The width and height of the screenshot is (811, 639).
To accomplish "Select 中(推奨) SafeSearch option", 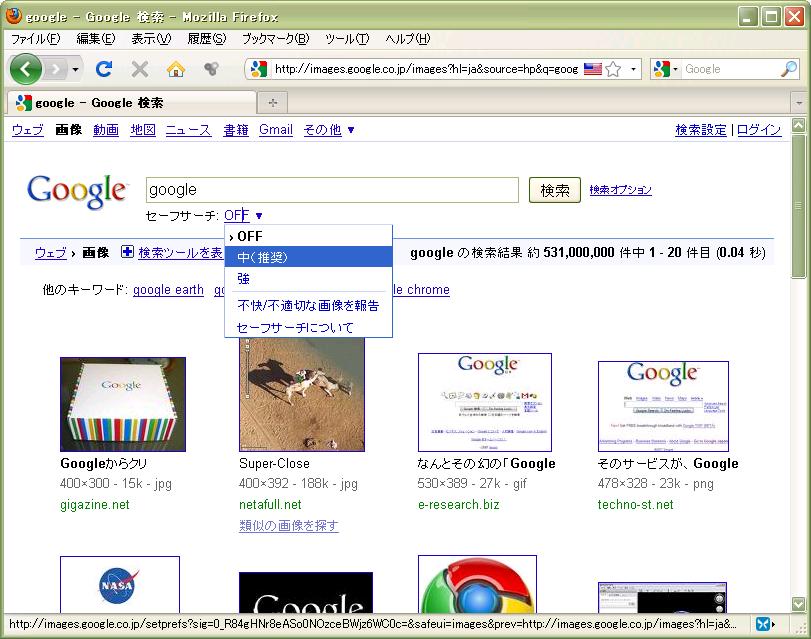I will click(308, 257).
